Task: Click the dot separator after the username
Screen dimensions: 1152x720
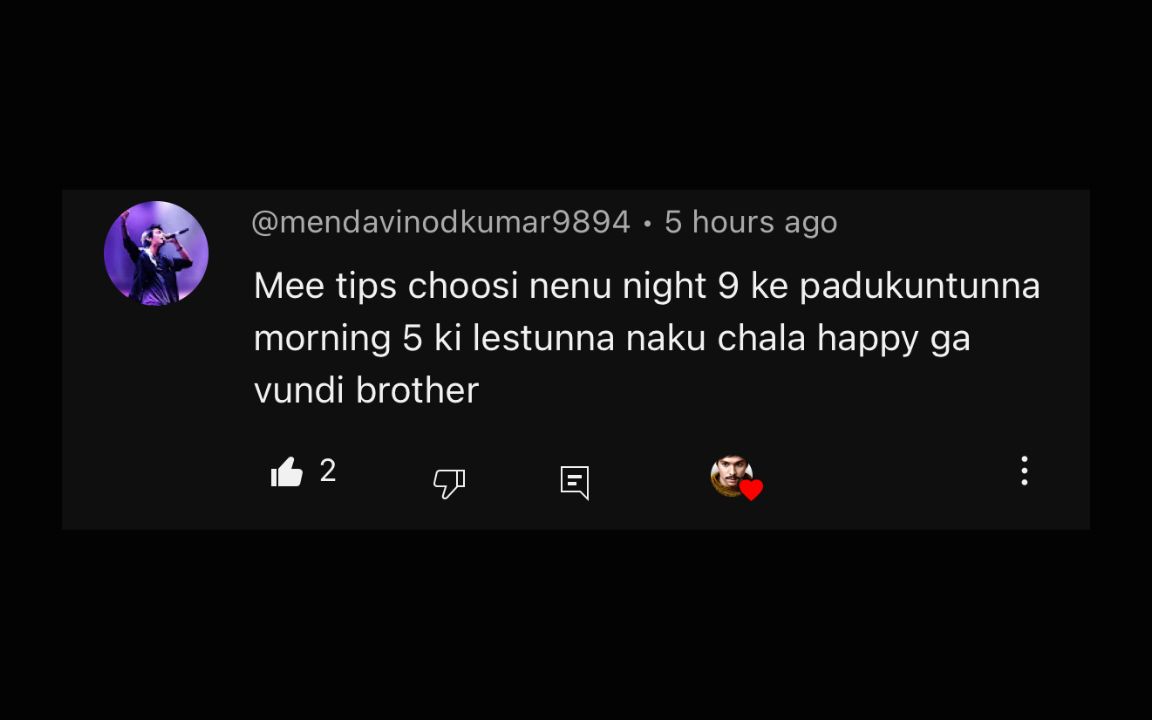Action: (x=647, y=223)
